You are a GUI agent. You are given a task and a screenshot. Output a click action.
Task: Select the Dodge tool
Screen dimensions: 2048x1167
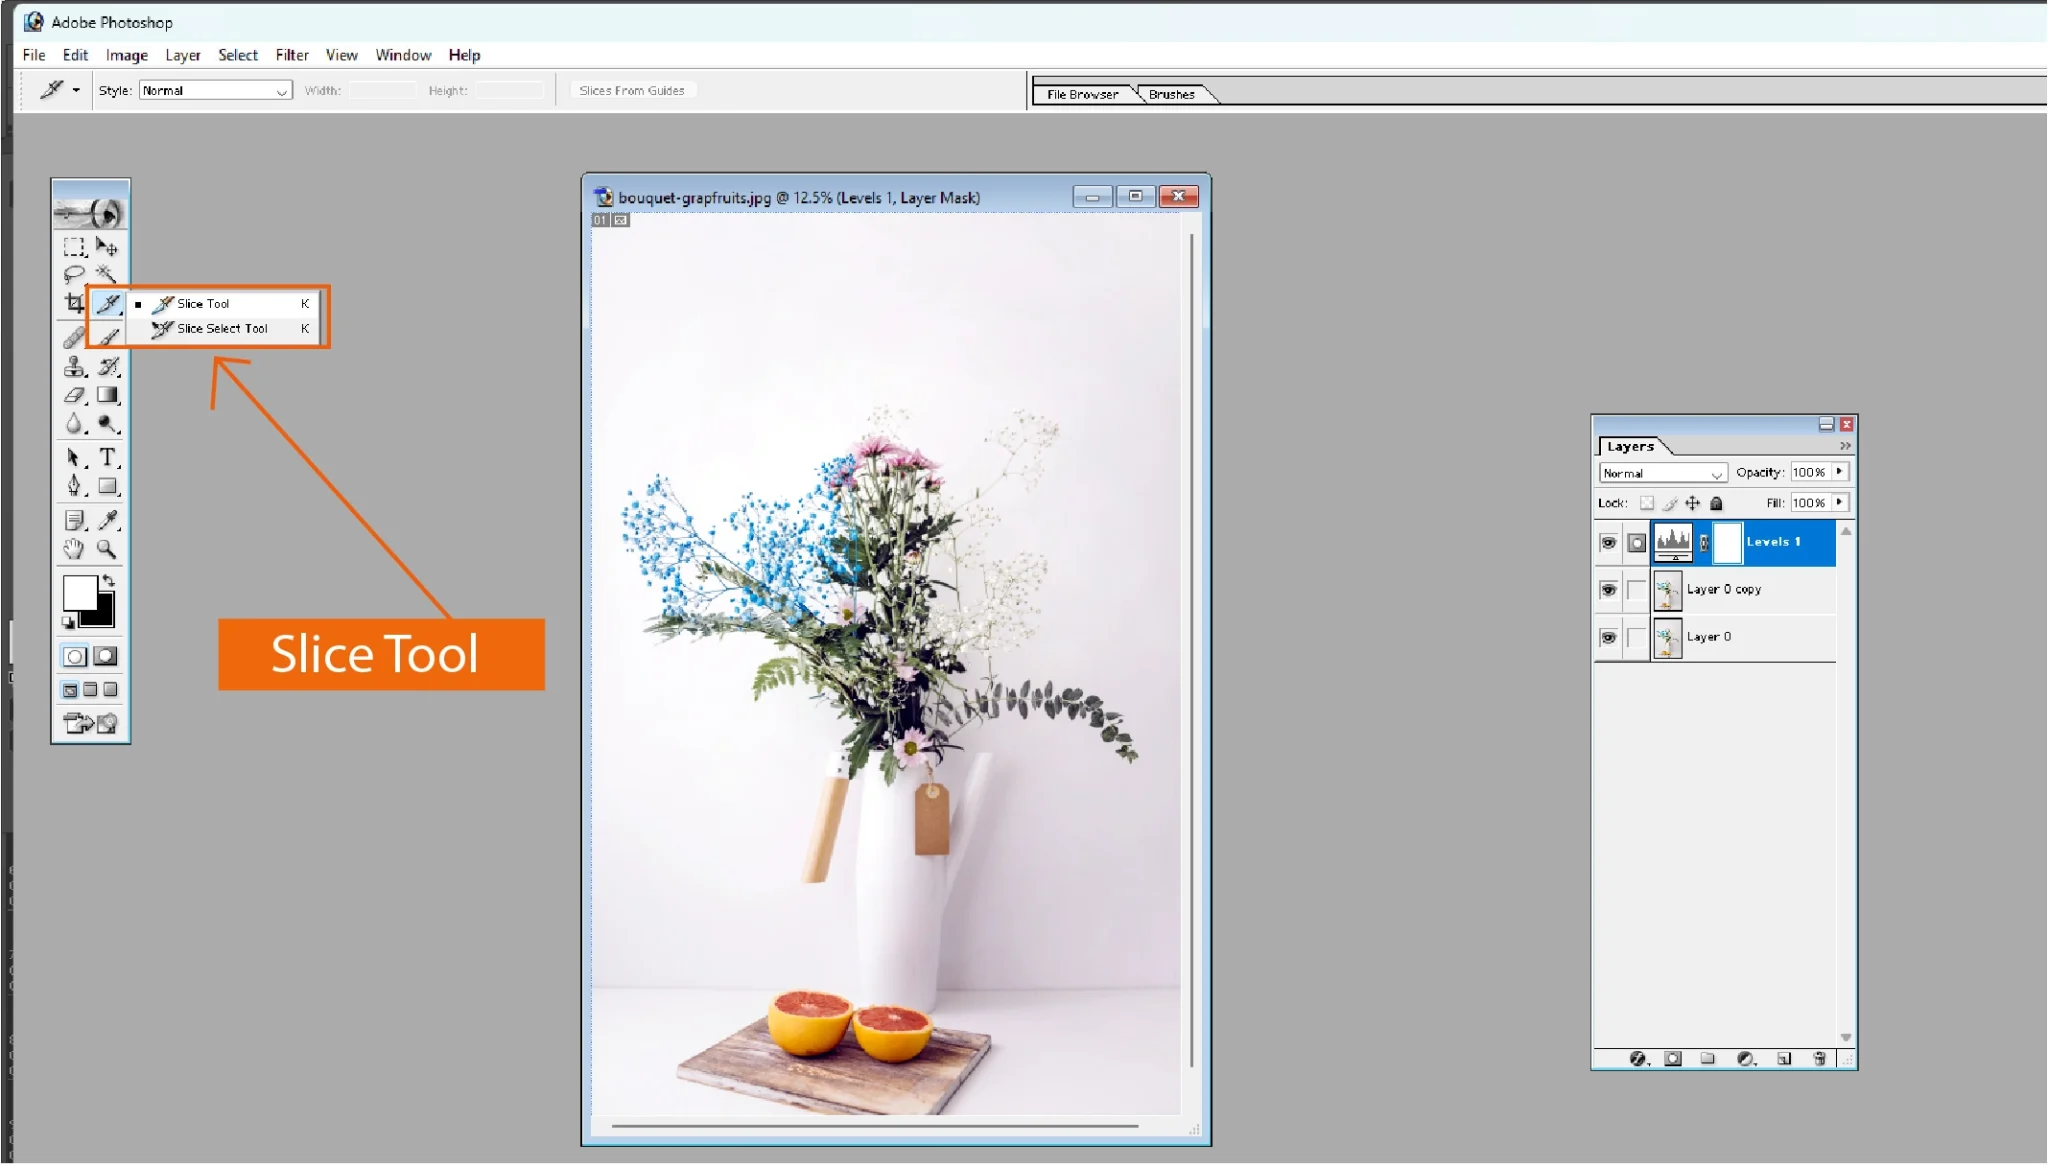(107, 424)
